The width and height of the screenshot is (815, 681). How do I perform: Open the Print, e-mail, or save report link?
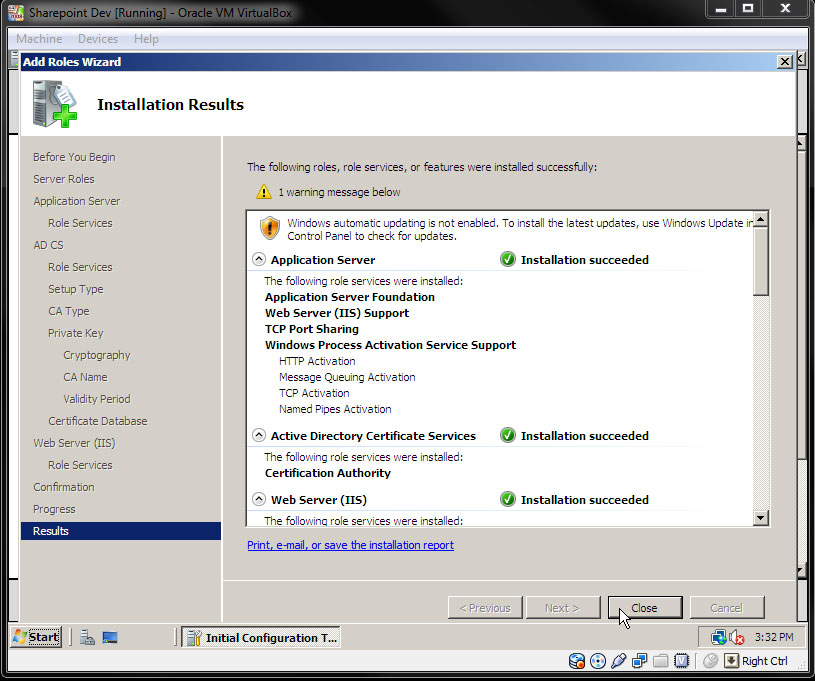350,545
